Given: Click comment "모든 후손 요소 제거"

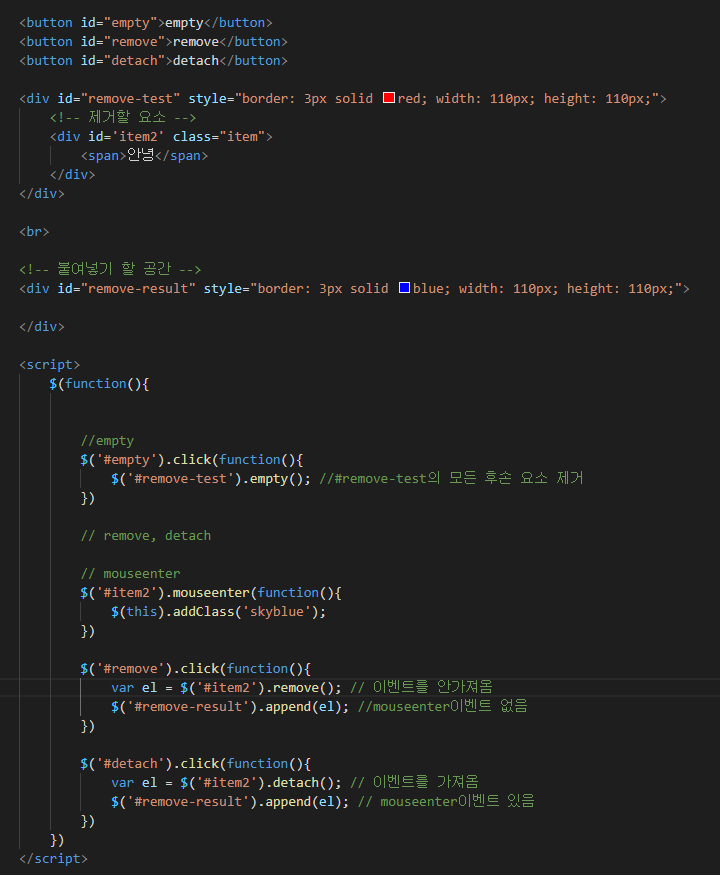Looking at the screenshot, I should point(516,478).
